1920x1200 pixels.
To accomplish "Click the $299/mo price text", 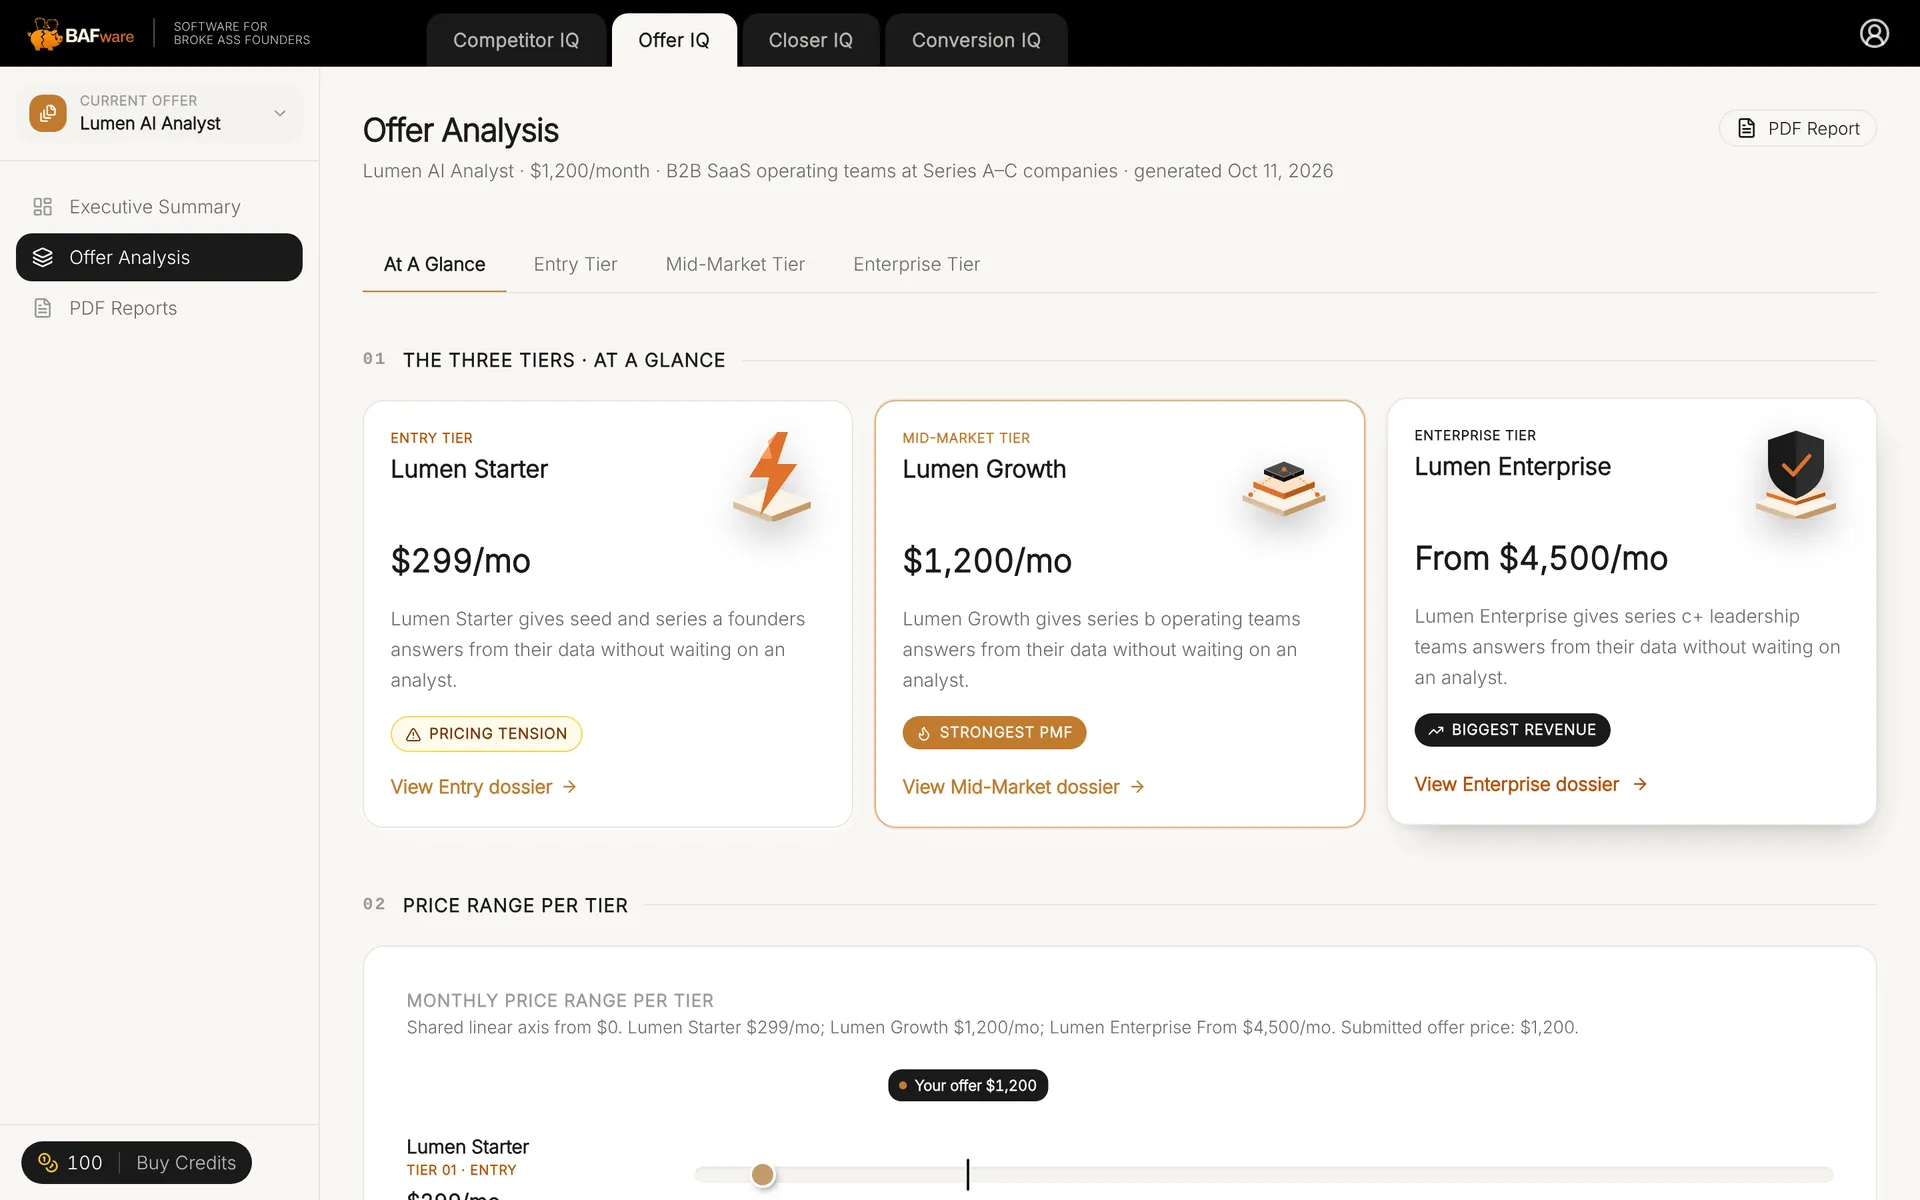I will click(x=460, y=561).
